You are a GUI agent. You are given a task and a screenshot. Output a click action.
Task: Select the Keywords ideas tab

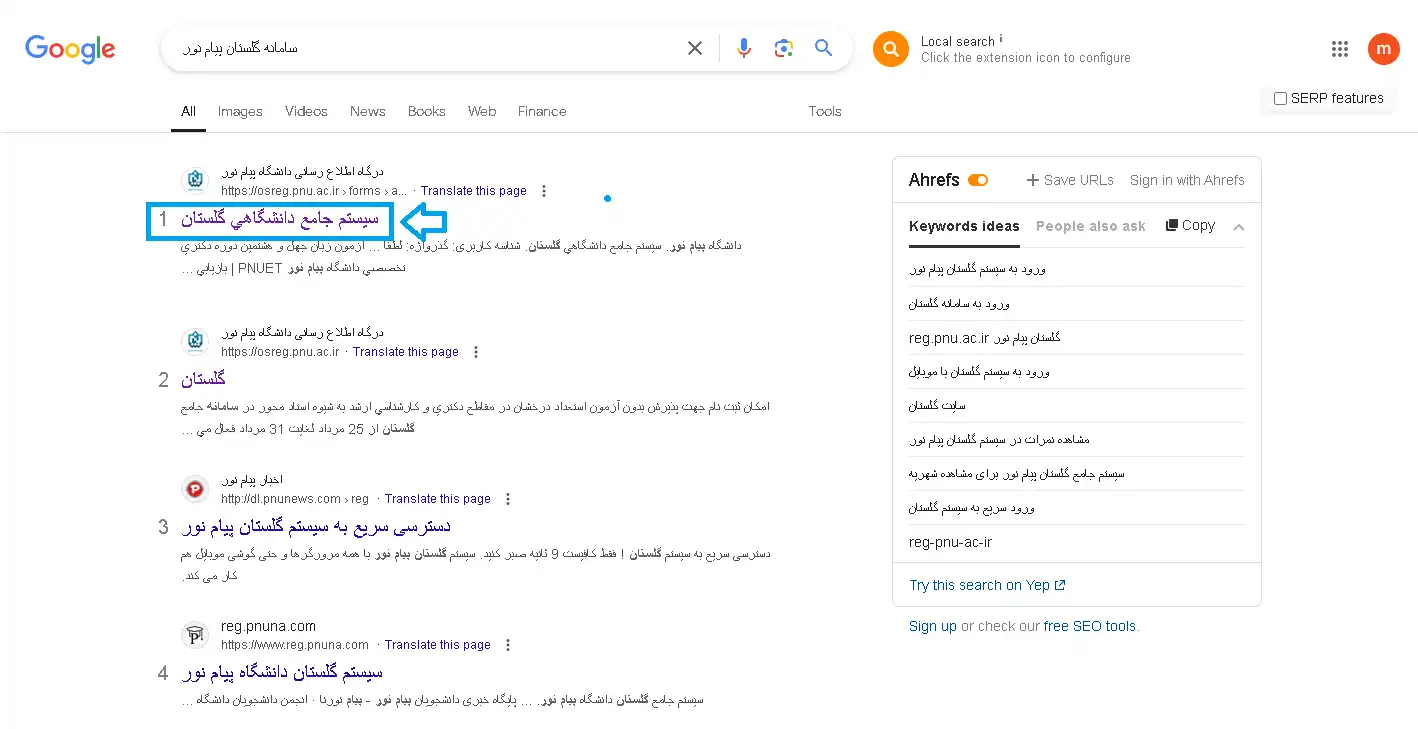tap(964, 226)
